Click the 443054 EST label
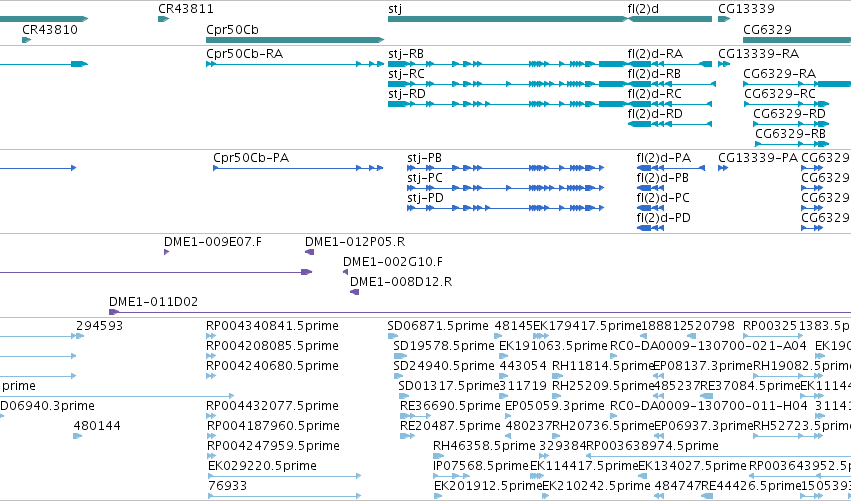Screen dimensions: 851x501 523,366
